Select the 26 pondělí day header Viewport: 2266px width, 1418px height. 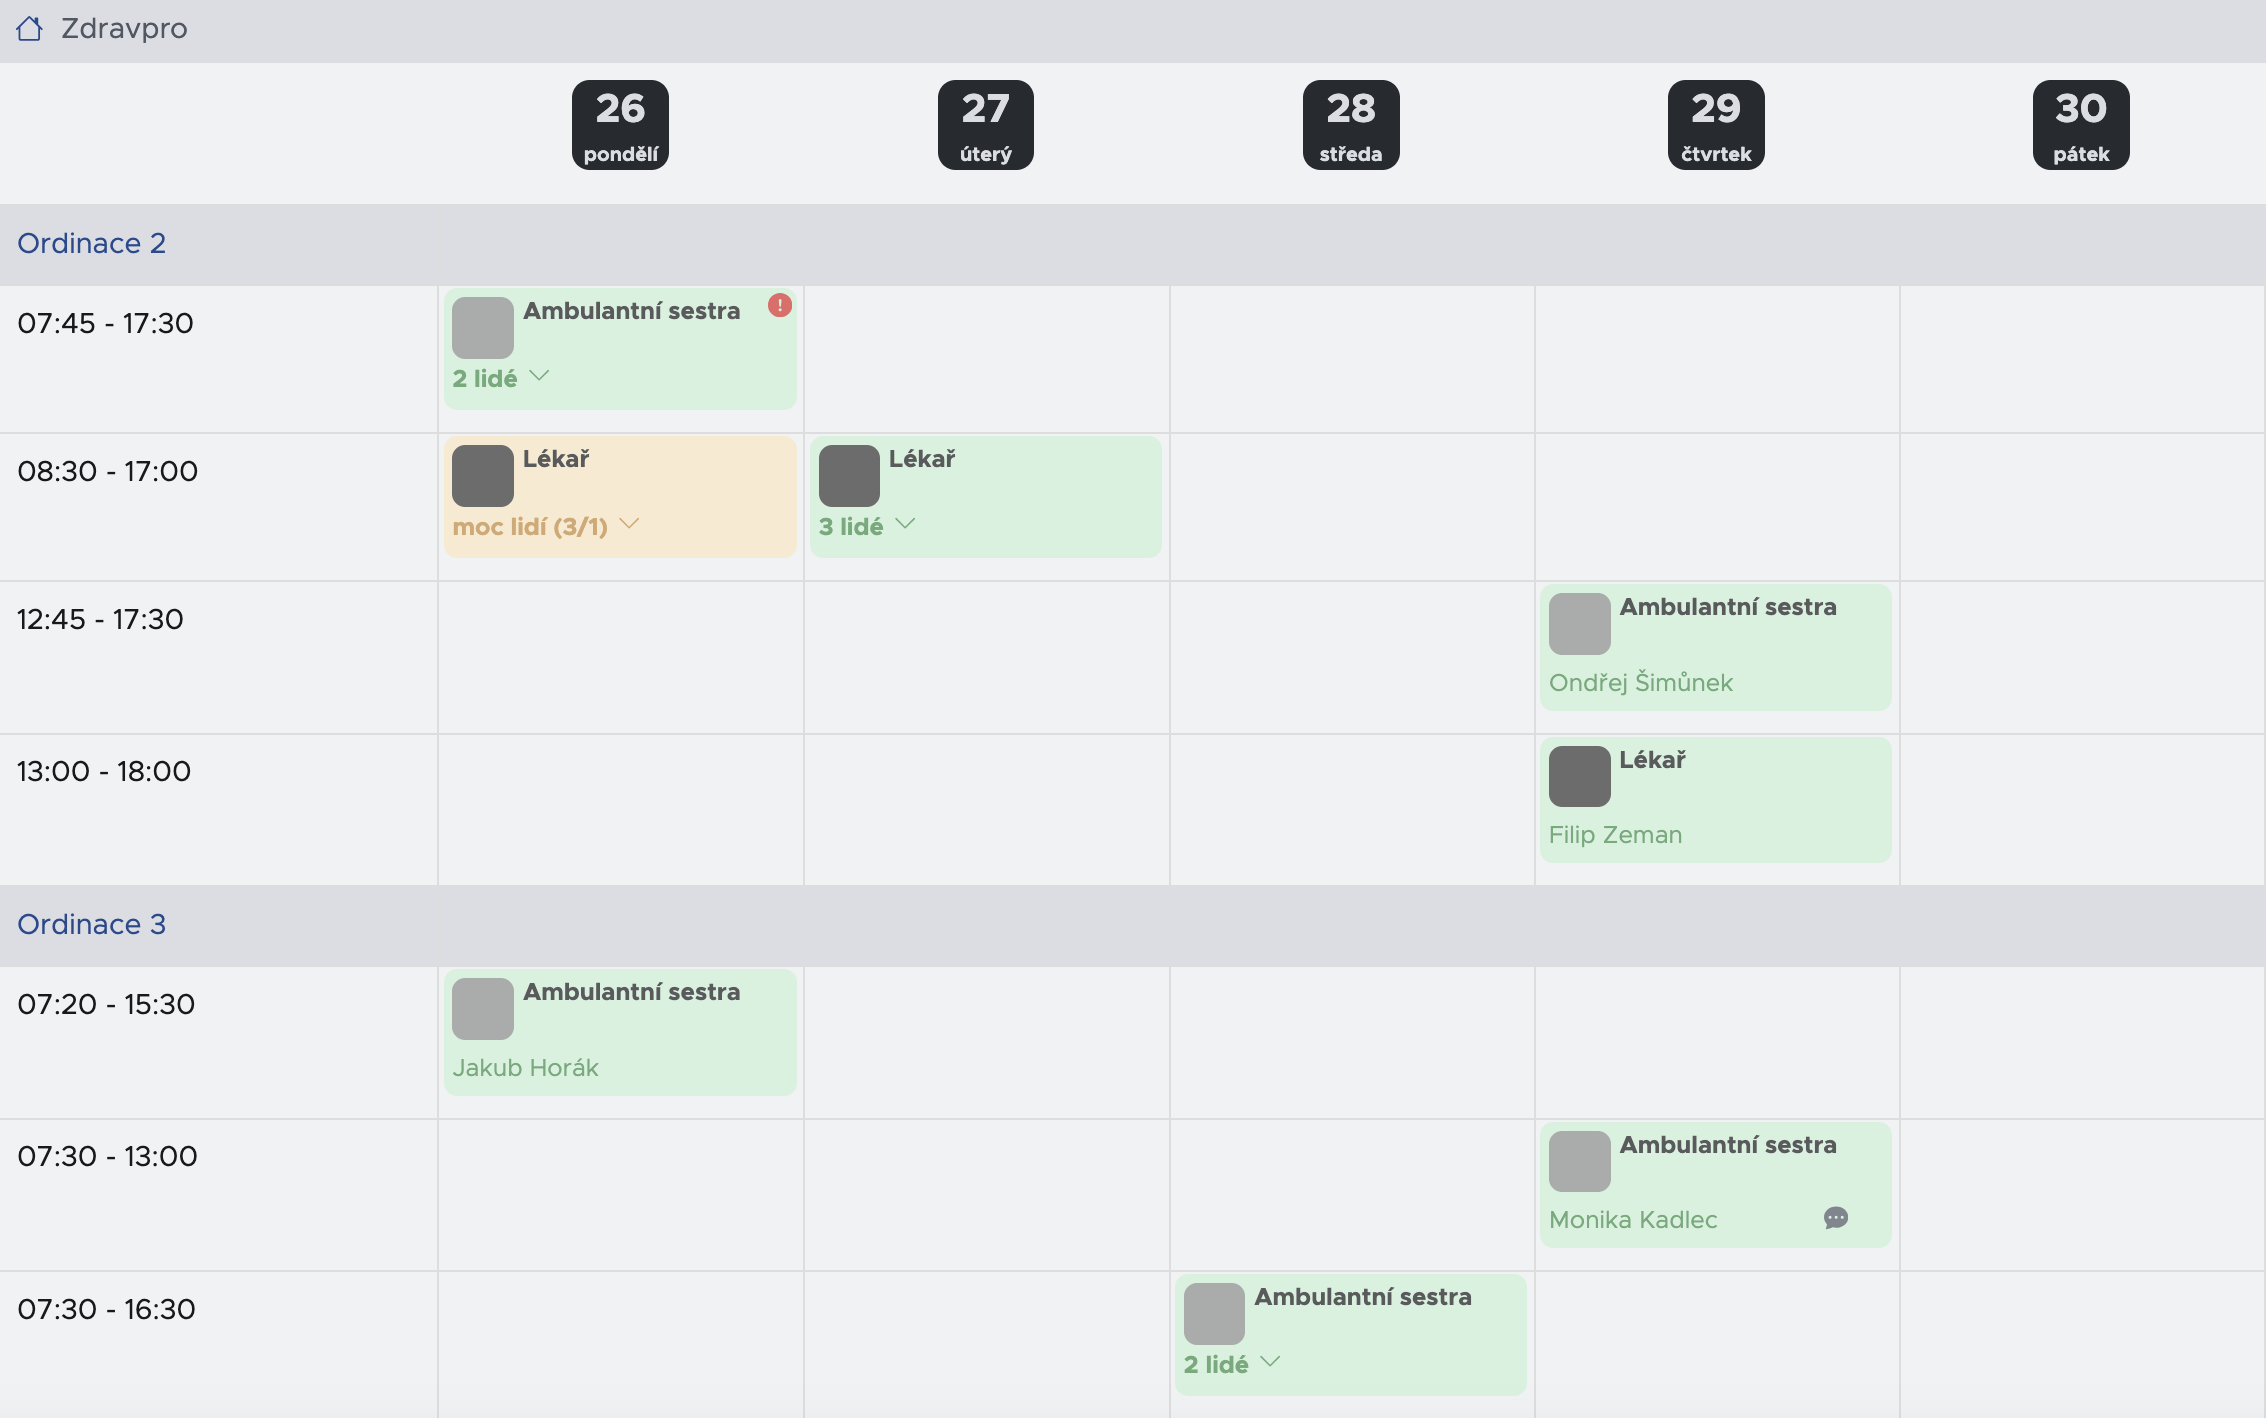click(620, 125)
